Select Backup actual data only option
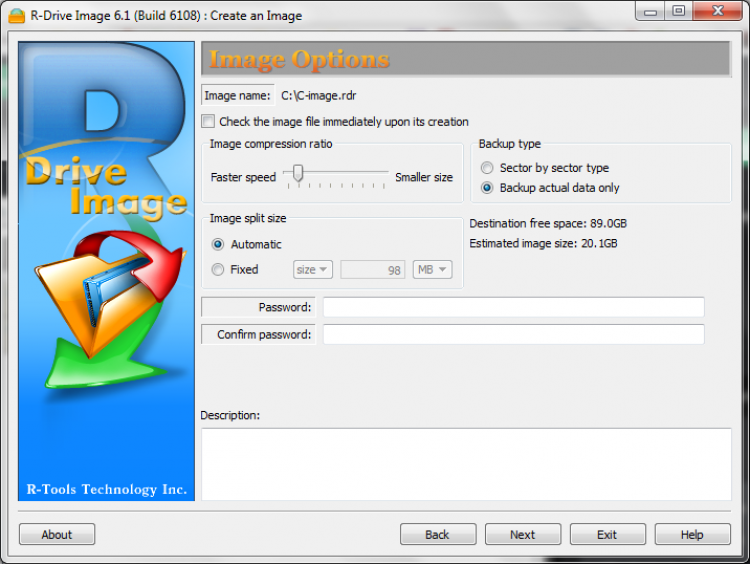Image resolution: width=750 pixels, height=564 pixels. coord(487,188)
